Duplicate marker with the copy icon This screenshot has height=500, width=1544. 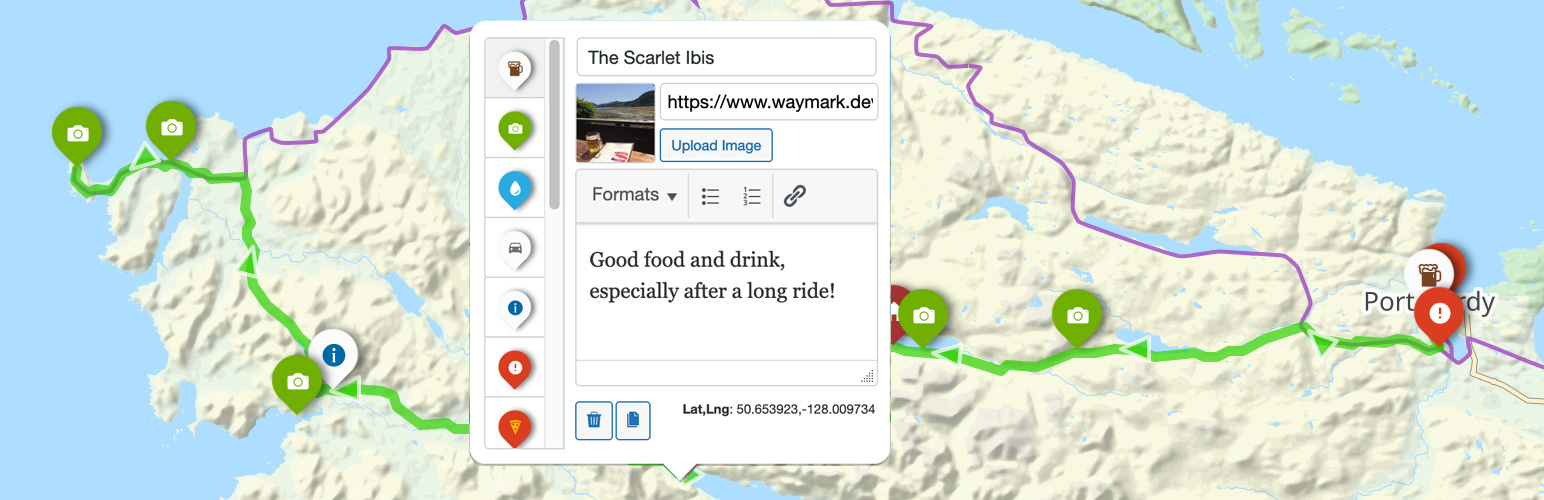click(633, 420)
